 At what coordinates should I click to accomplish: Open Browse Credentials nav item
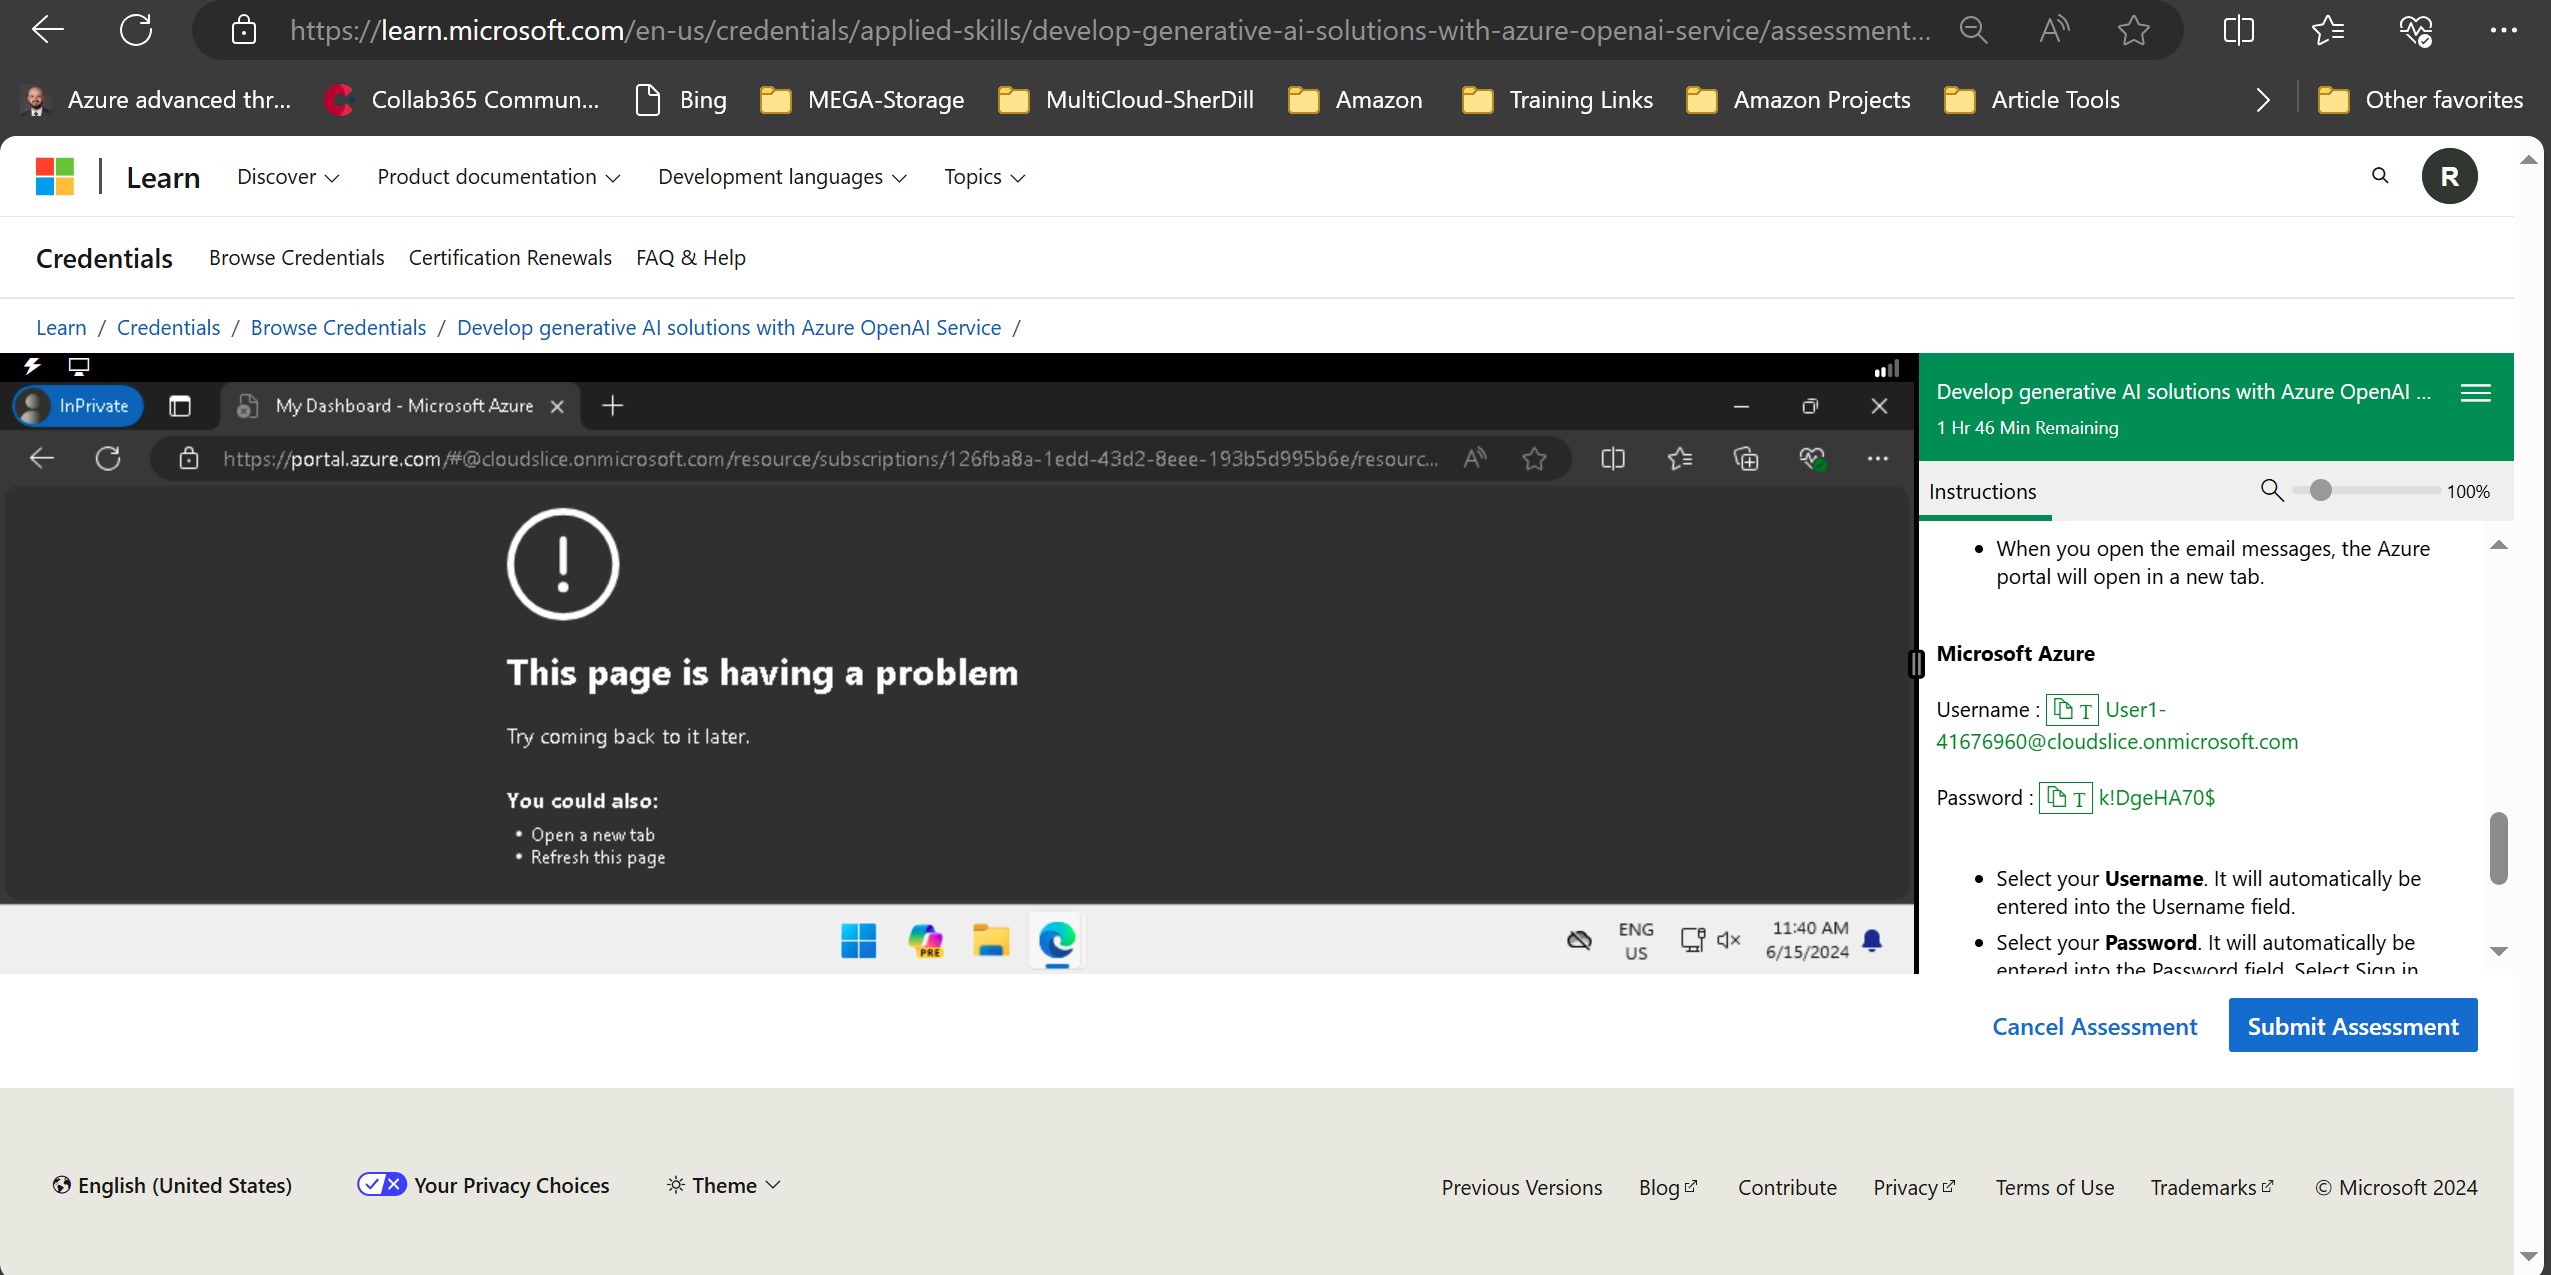pos(296,258)
